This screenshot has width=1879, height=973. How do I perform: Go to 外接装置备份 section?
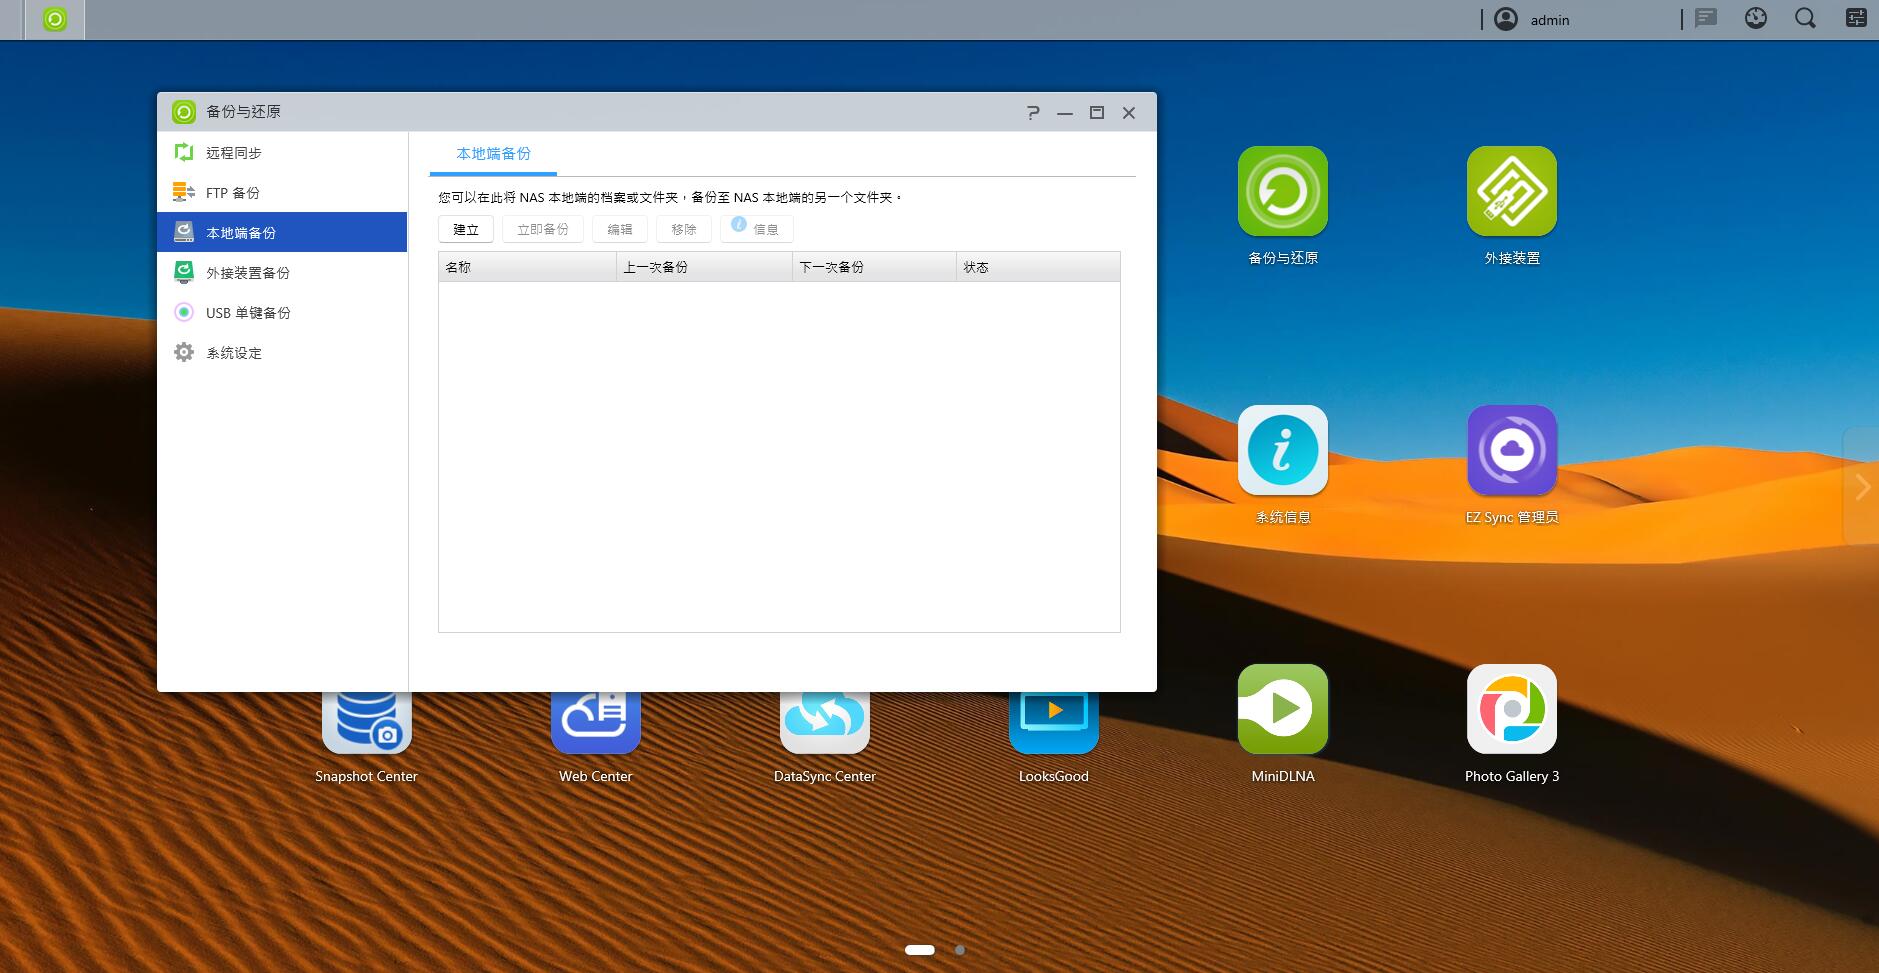click(x=247, y=273)
